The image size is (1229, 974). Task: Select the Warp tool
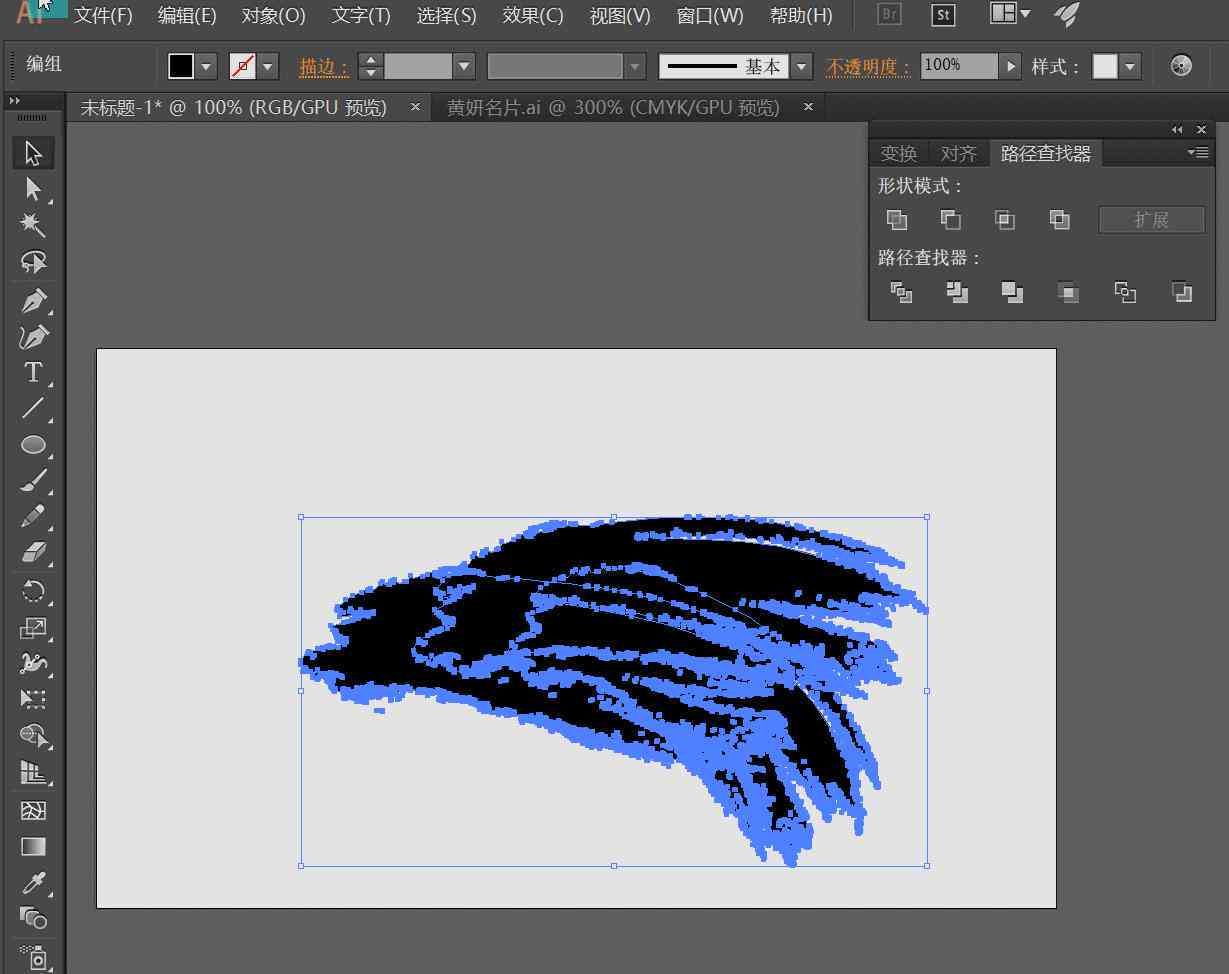click(33, 663)
